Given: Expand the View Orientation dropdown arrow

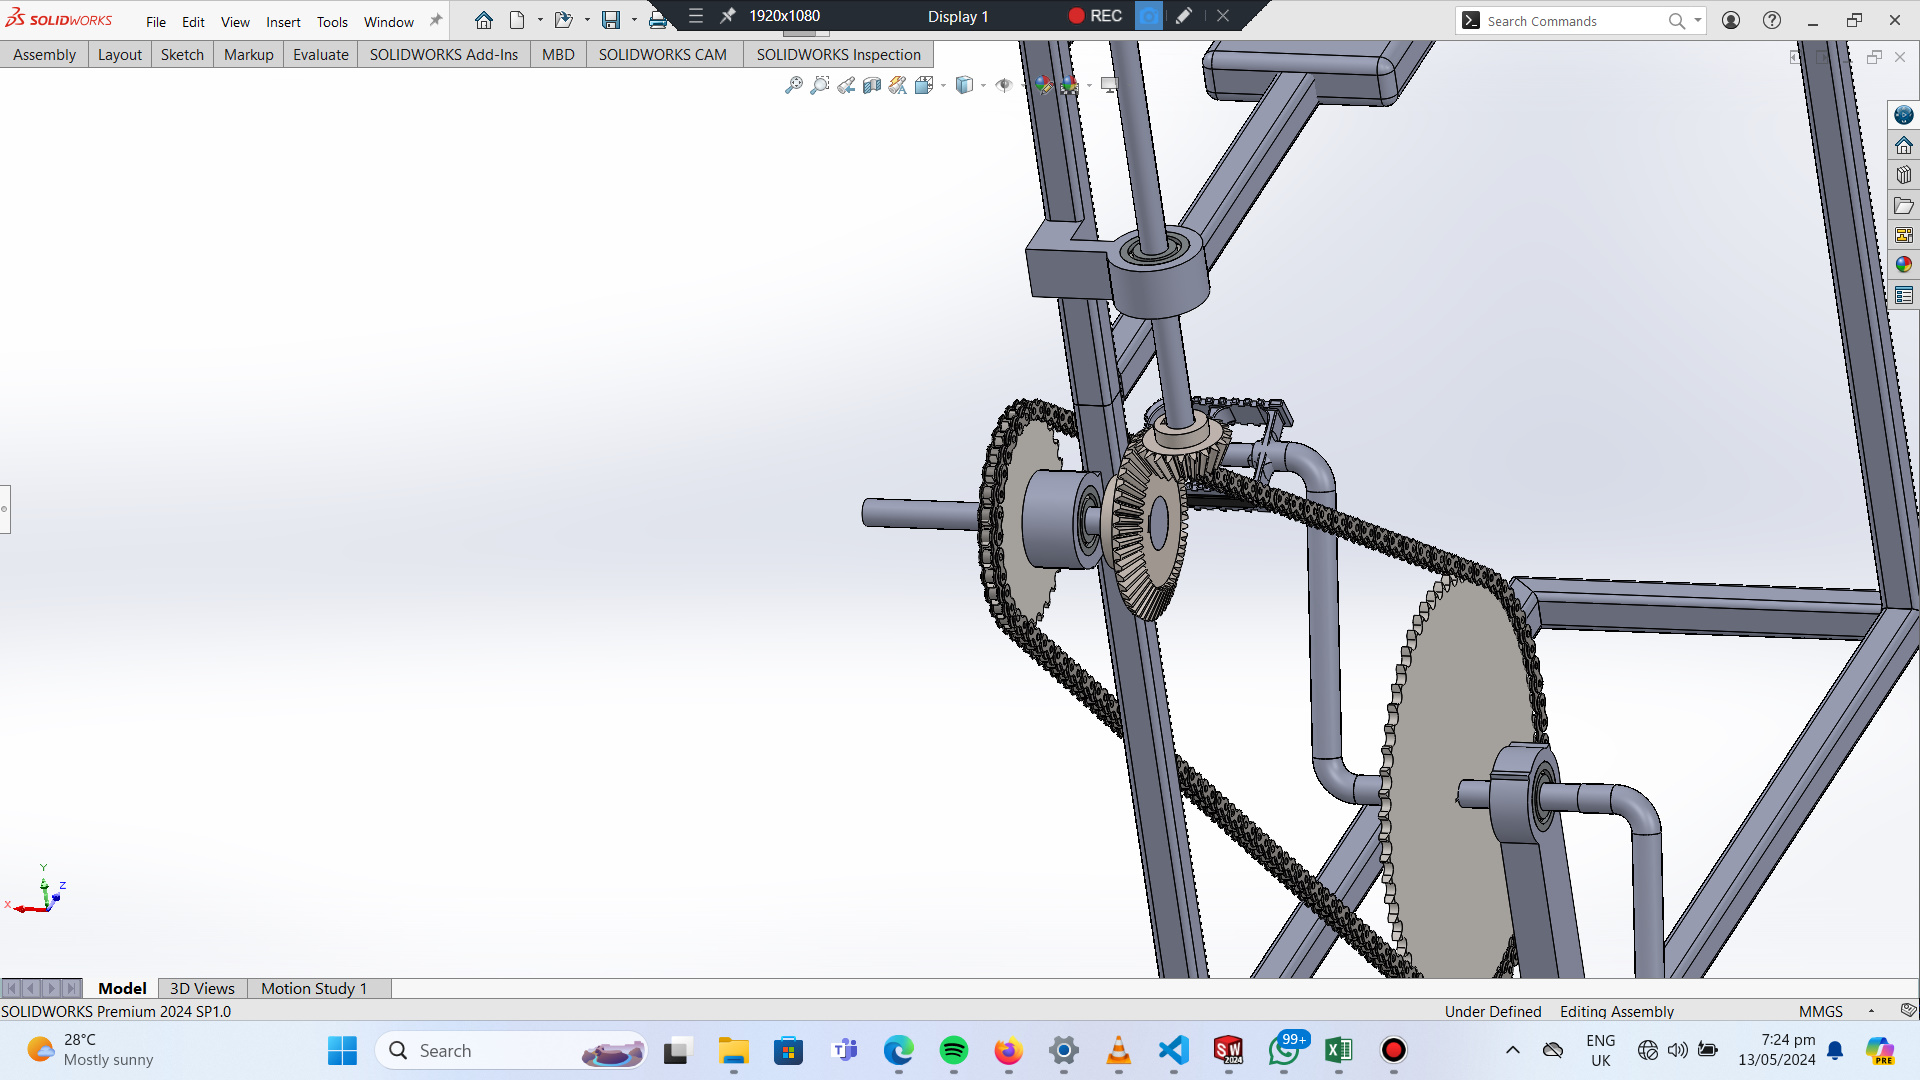Looking at the screenshot, I should [x=944, y=86].
